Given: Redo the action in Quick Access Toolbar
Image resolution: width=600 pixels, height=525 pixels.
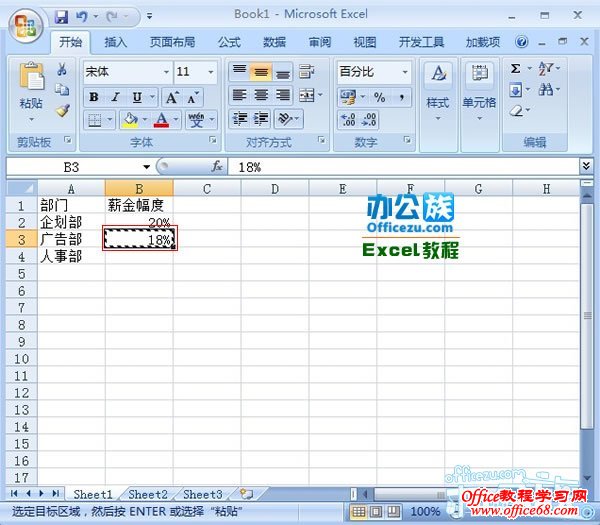Looking at the screenshot, I should 112,16.
